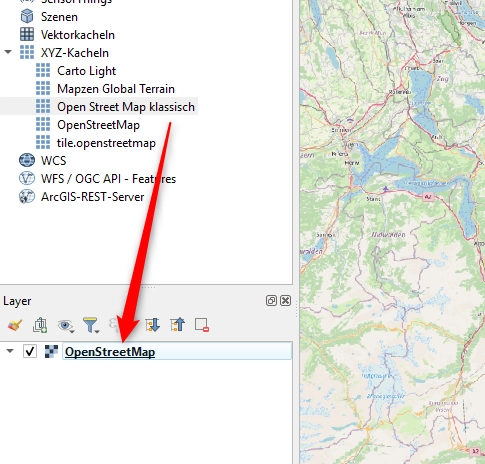Click the Collapse All layers icon
The height and width of the screenshot is (464, 485).
coord(177,325)
